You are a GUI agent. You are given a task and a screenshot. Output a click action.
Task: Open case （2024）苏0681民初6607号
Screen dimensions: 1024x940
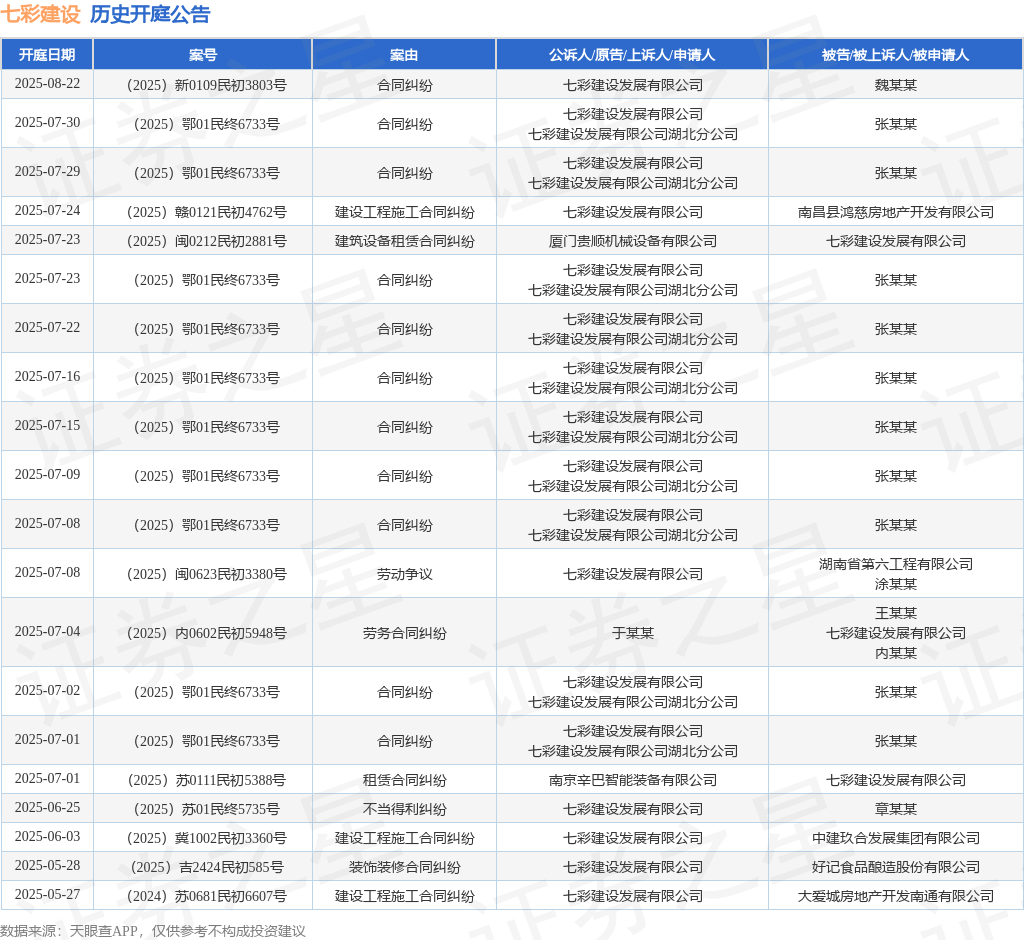[203, 896]
